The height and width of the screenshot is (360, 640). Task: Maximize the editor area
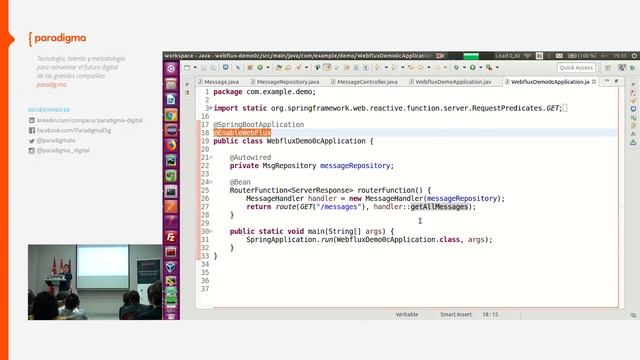click(x=617, y=81)
